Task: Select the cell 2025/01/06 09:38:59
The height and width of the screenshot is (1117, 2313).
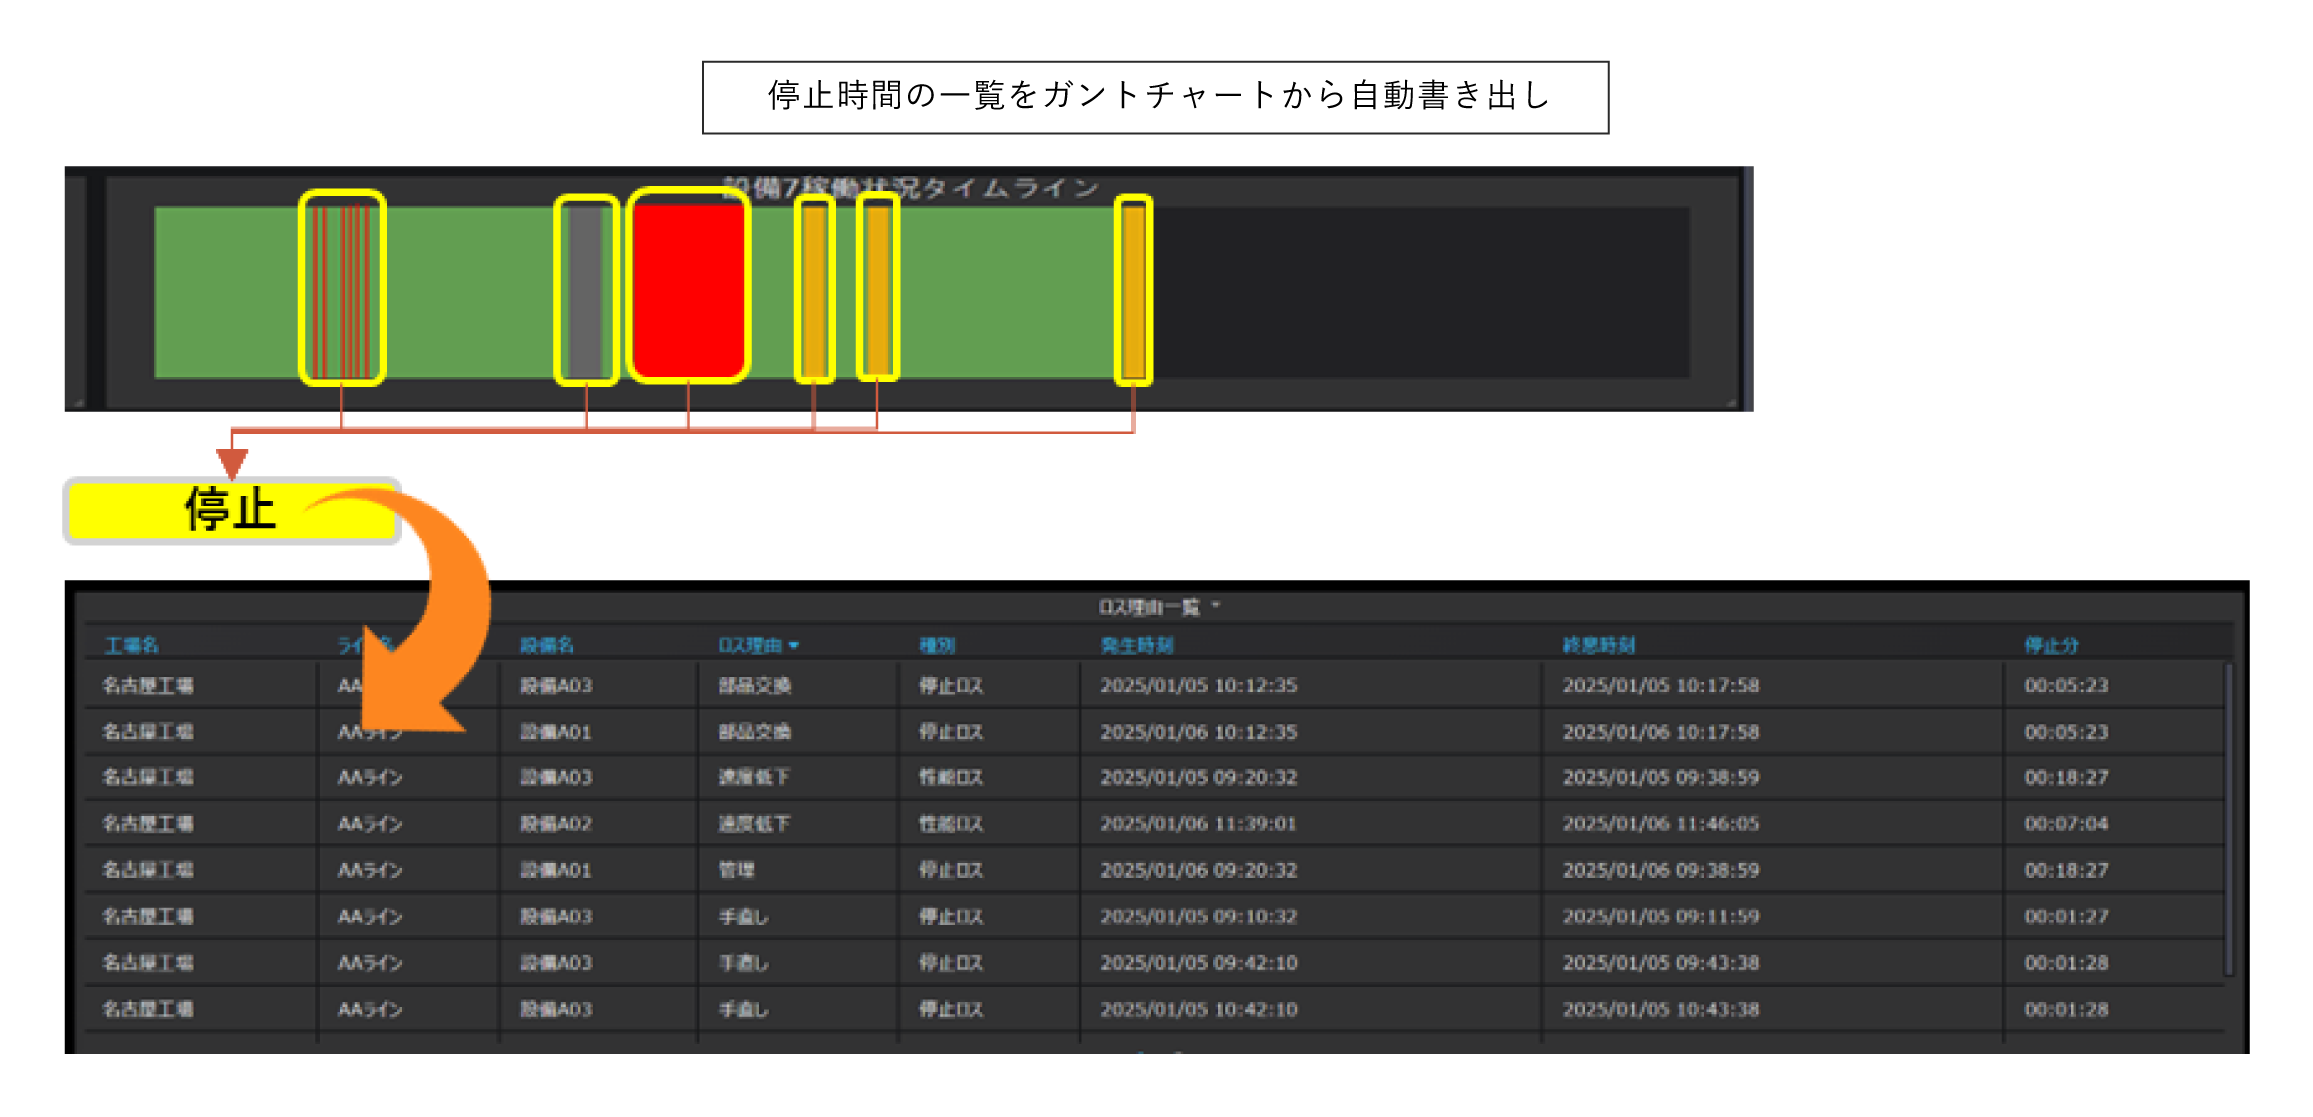Action: point(1660,870)
